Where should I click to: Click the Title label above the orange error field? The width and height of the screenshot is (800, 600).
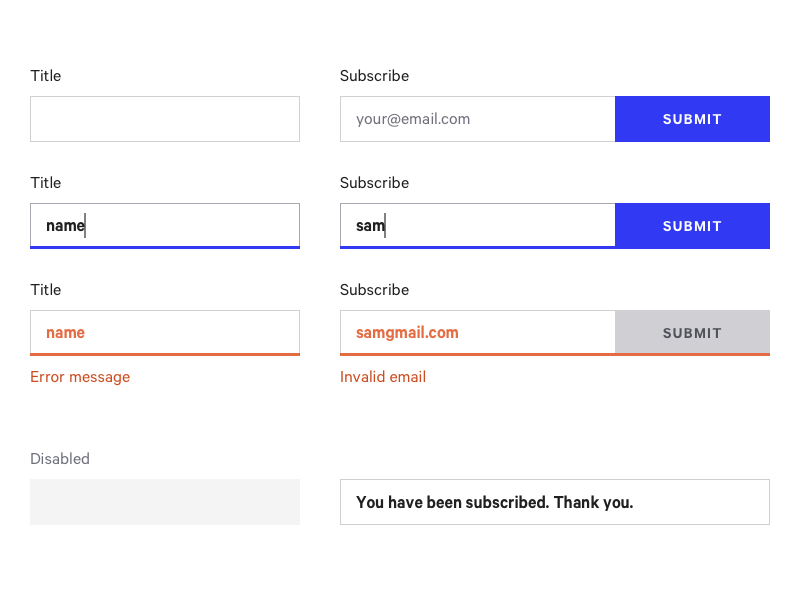coord(46,290)
